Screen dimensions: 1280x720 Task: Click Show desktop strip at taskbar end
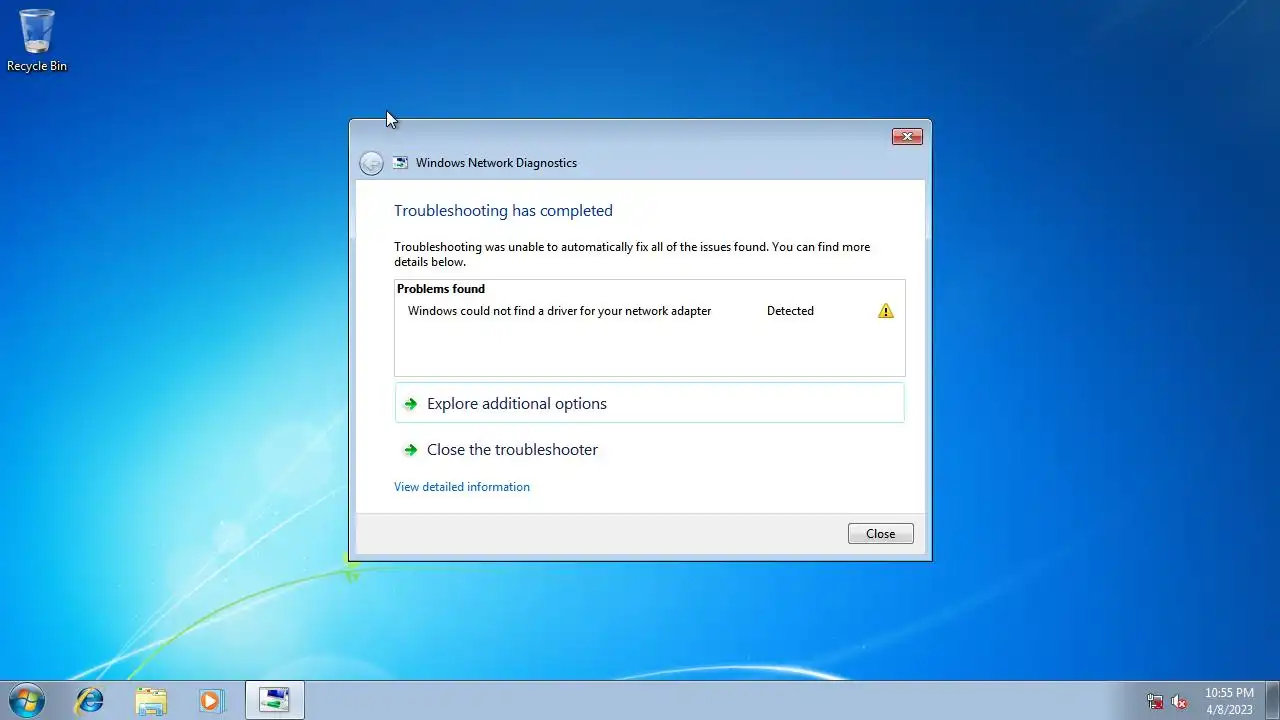1272,700
